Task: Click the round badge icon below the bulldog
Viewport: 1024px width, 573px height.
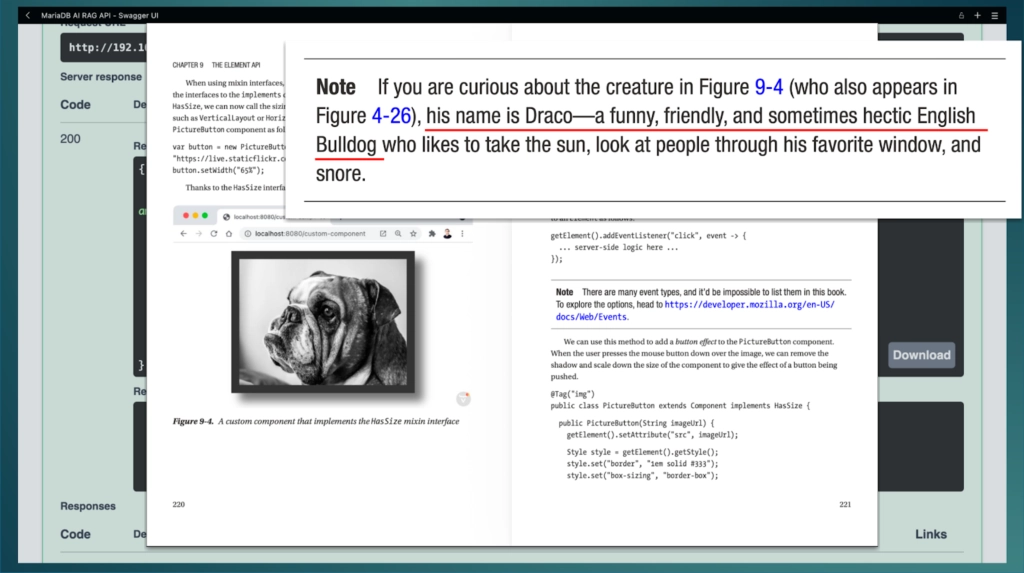Action: pyautogui.click(x=463, y=399)
